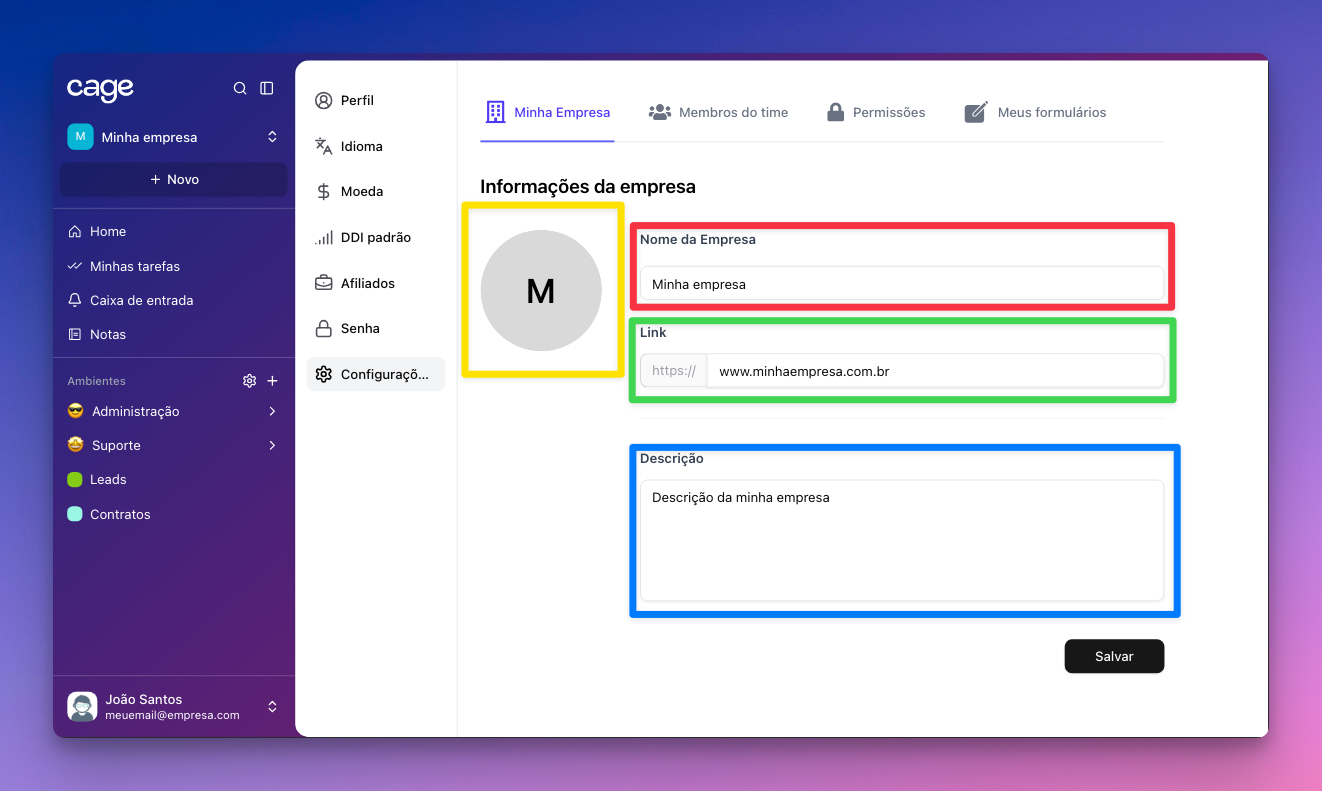Screen dimensions: 1322x791
Task: Expand the Suporte environment chevron
Action: 272,445
